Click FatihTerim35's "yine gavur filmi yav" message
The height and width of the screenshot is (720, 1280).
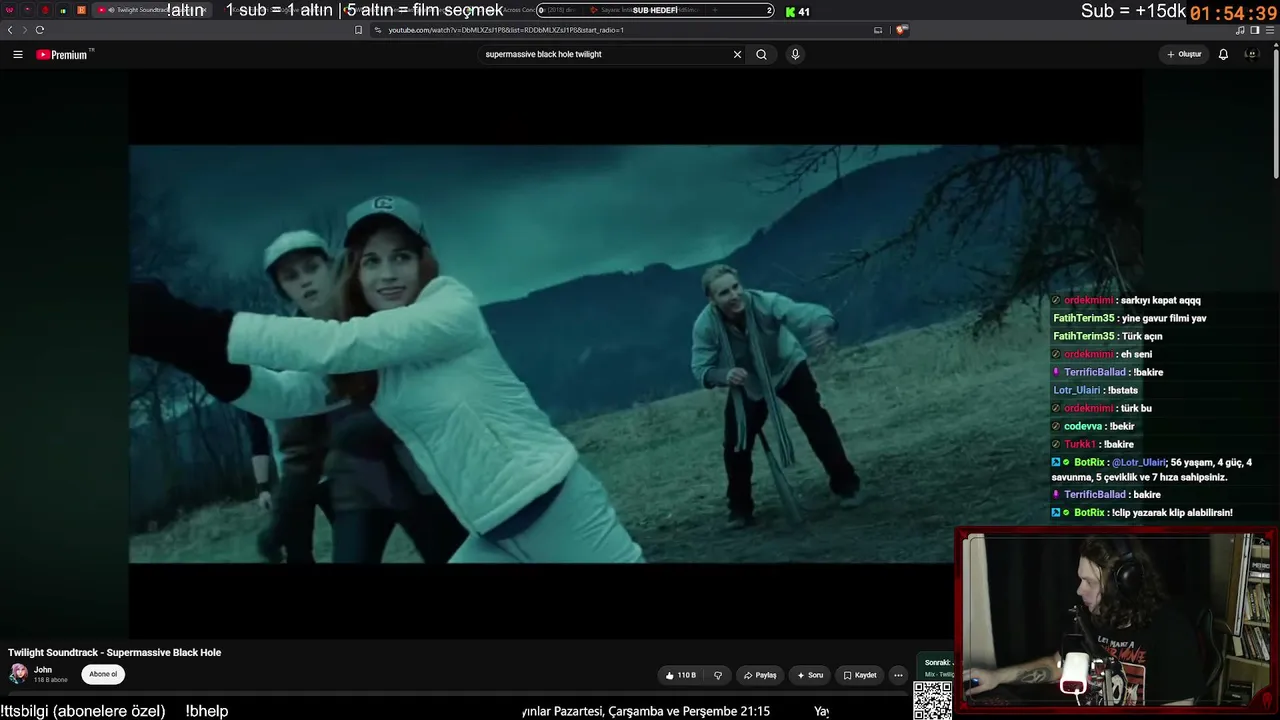[1129, 318]
